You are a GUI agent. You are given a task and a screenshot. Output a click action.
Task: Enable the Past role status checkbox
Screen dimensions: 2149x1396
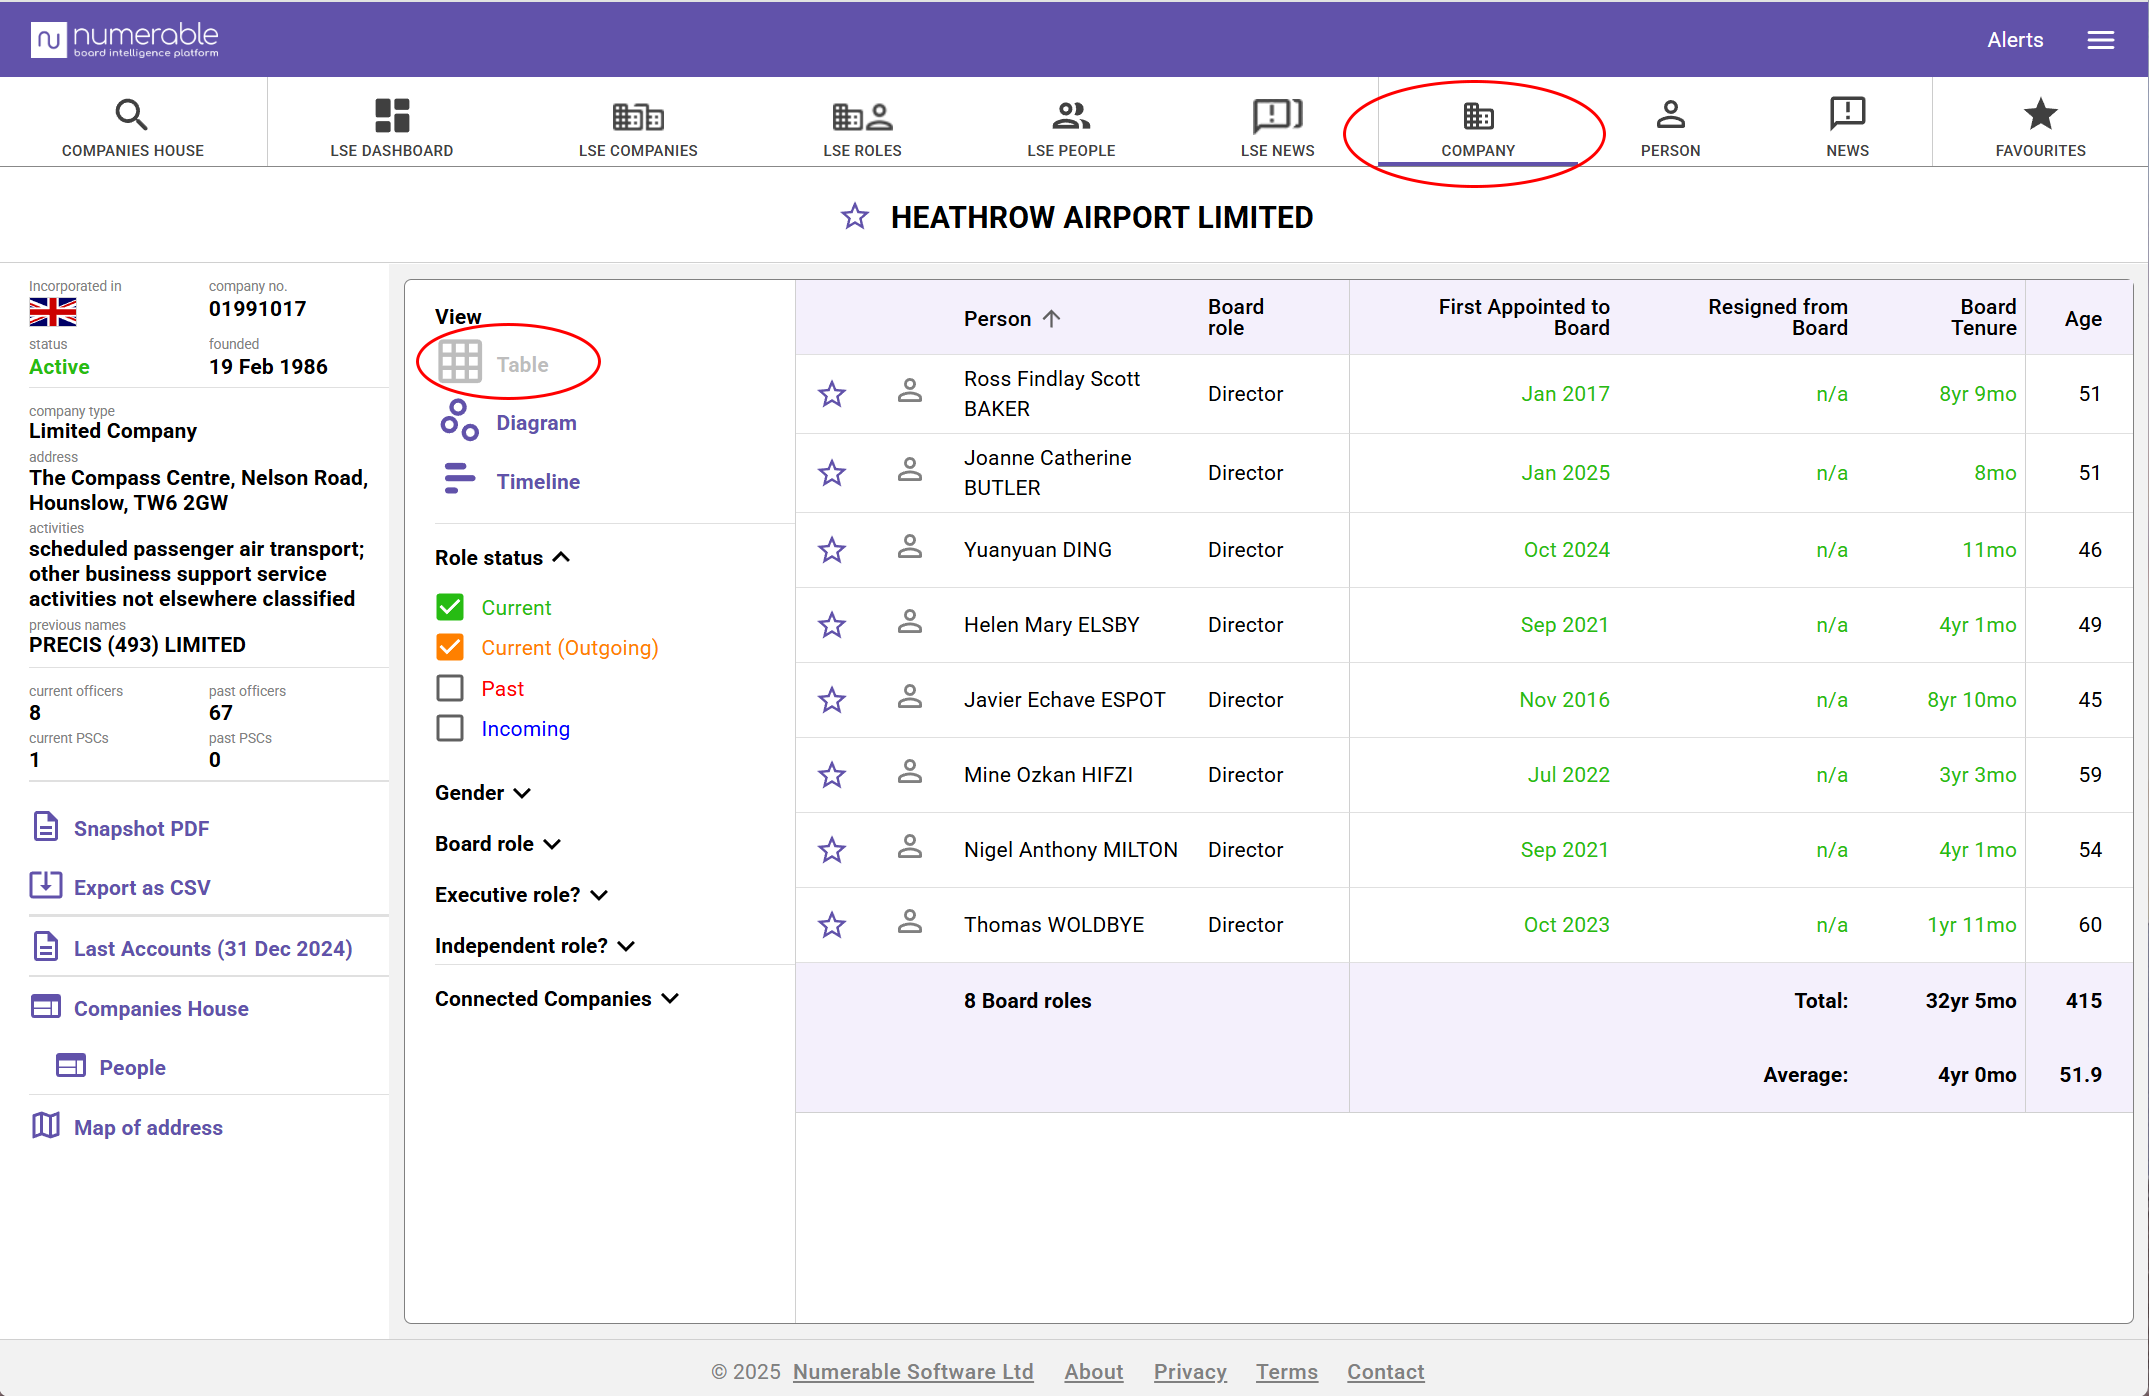pos(450,688)
